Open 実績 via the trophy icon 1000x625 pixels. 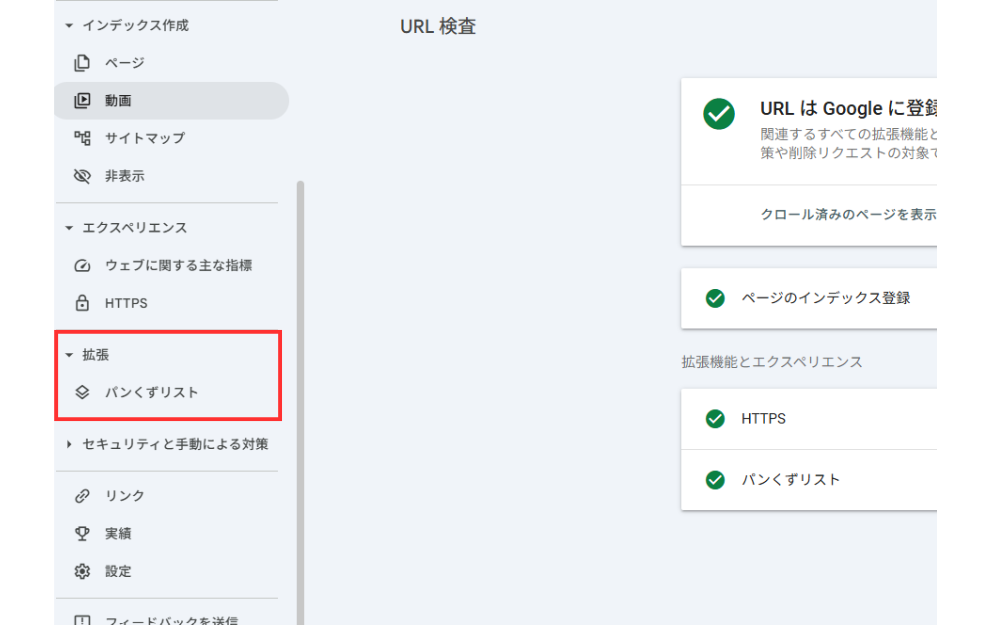point(83,533)
